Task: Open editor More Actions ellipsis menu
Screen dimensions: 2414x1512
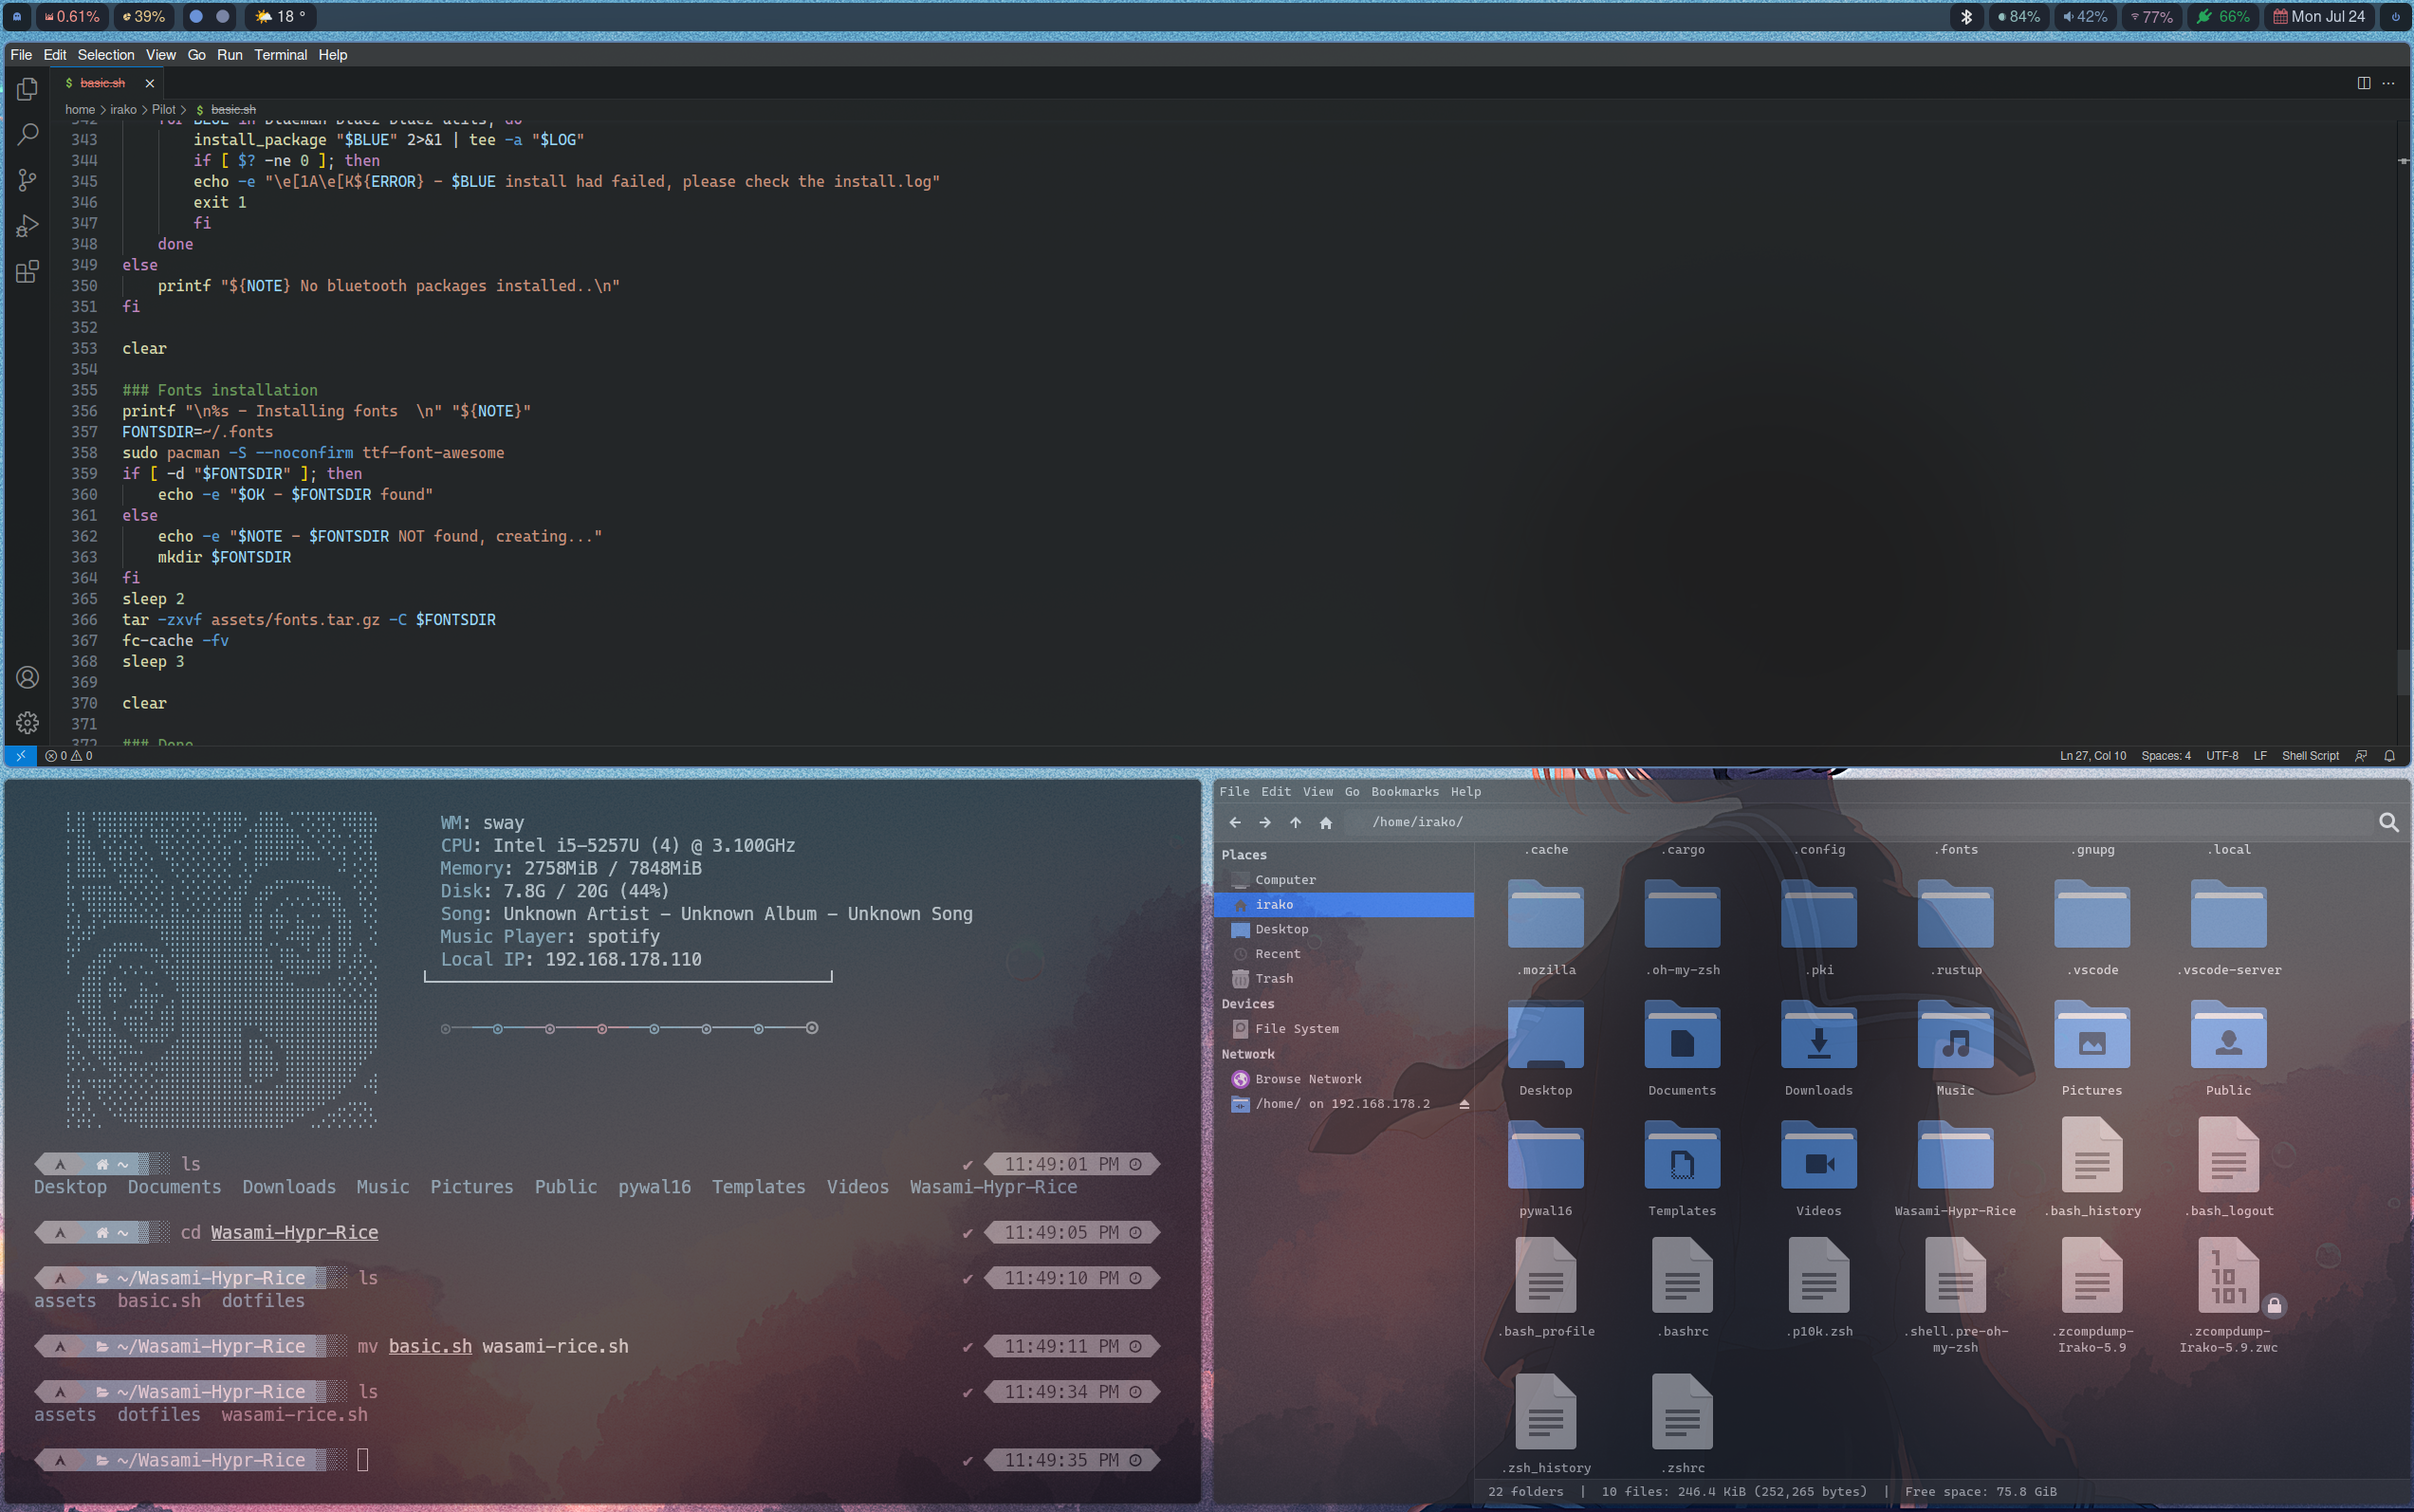Action: (2389, 83)
